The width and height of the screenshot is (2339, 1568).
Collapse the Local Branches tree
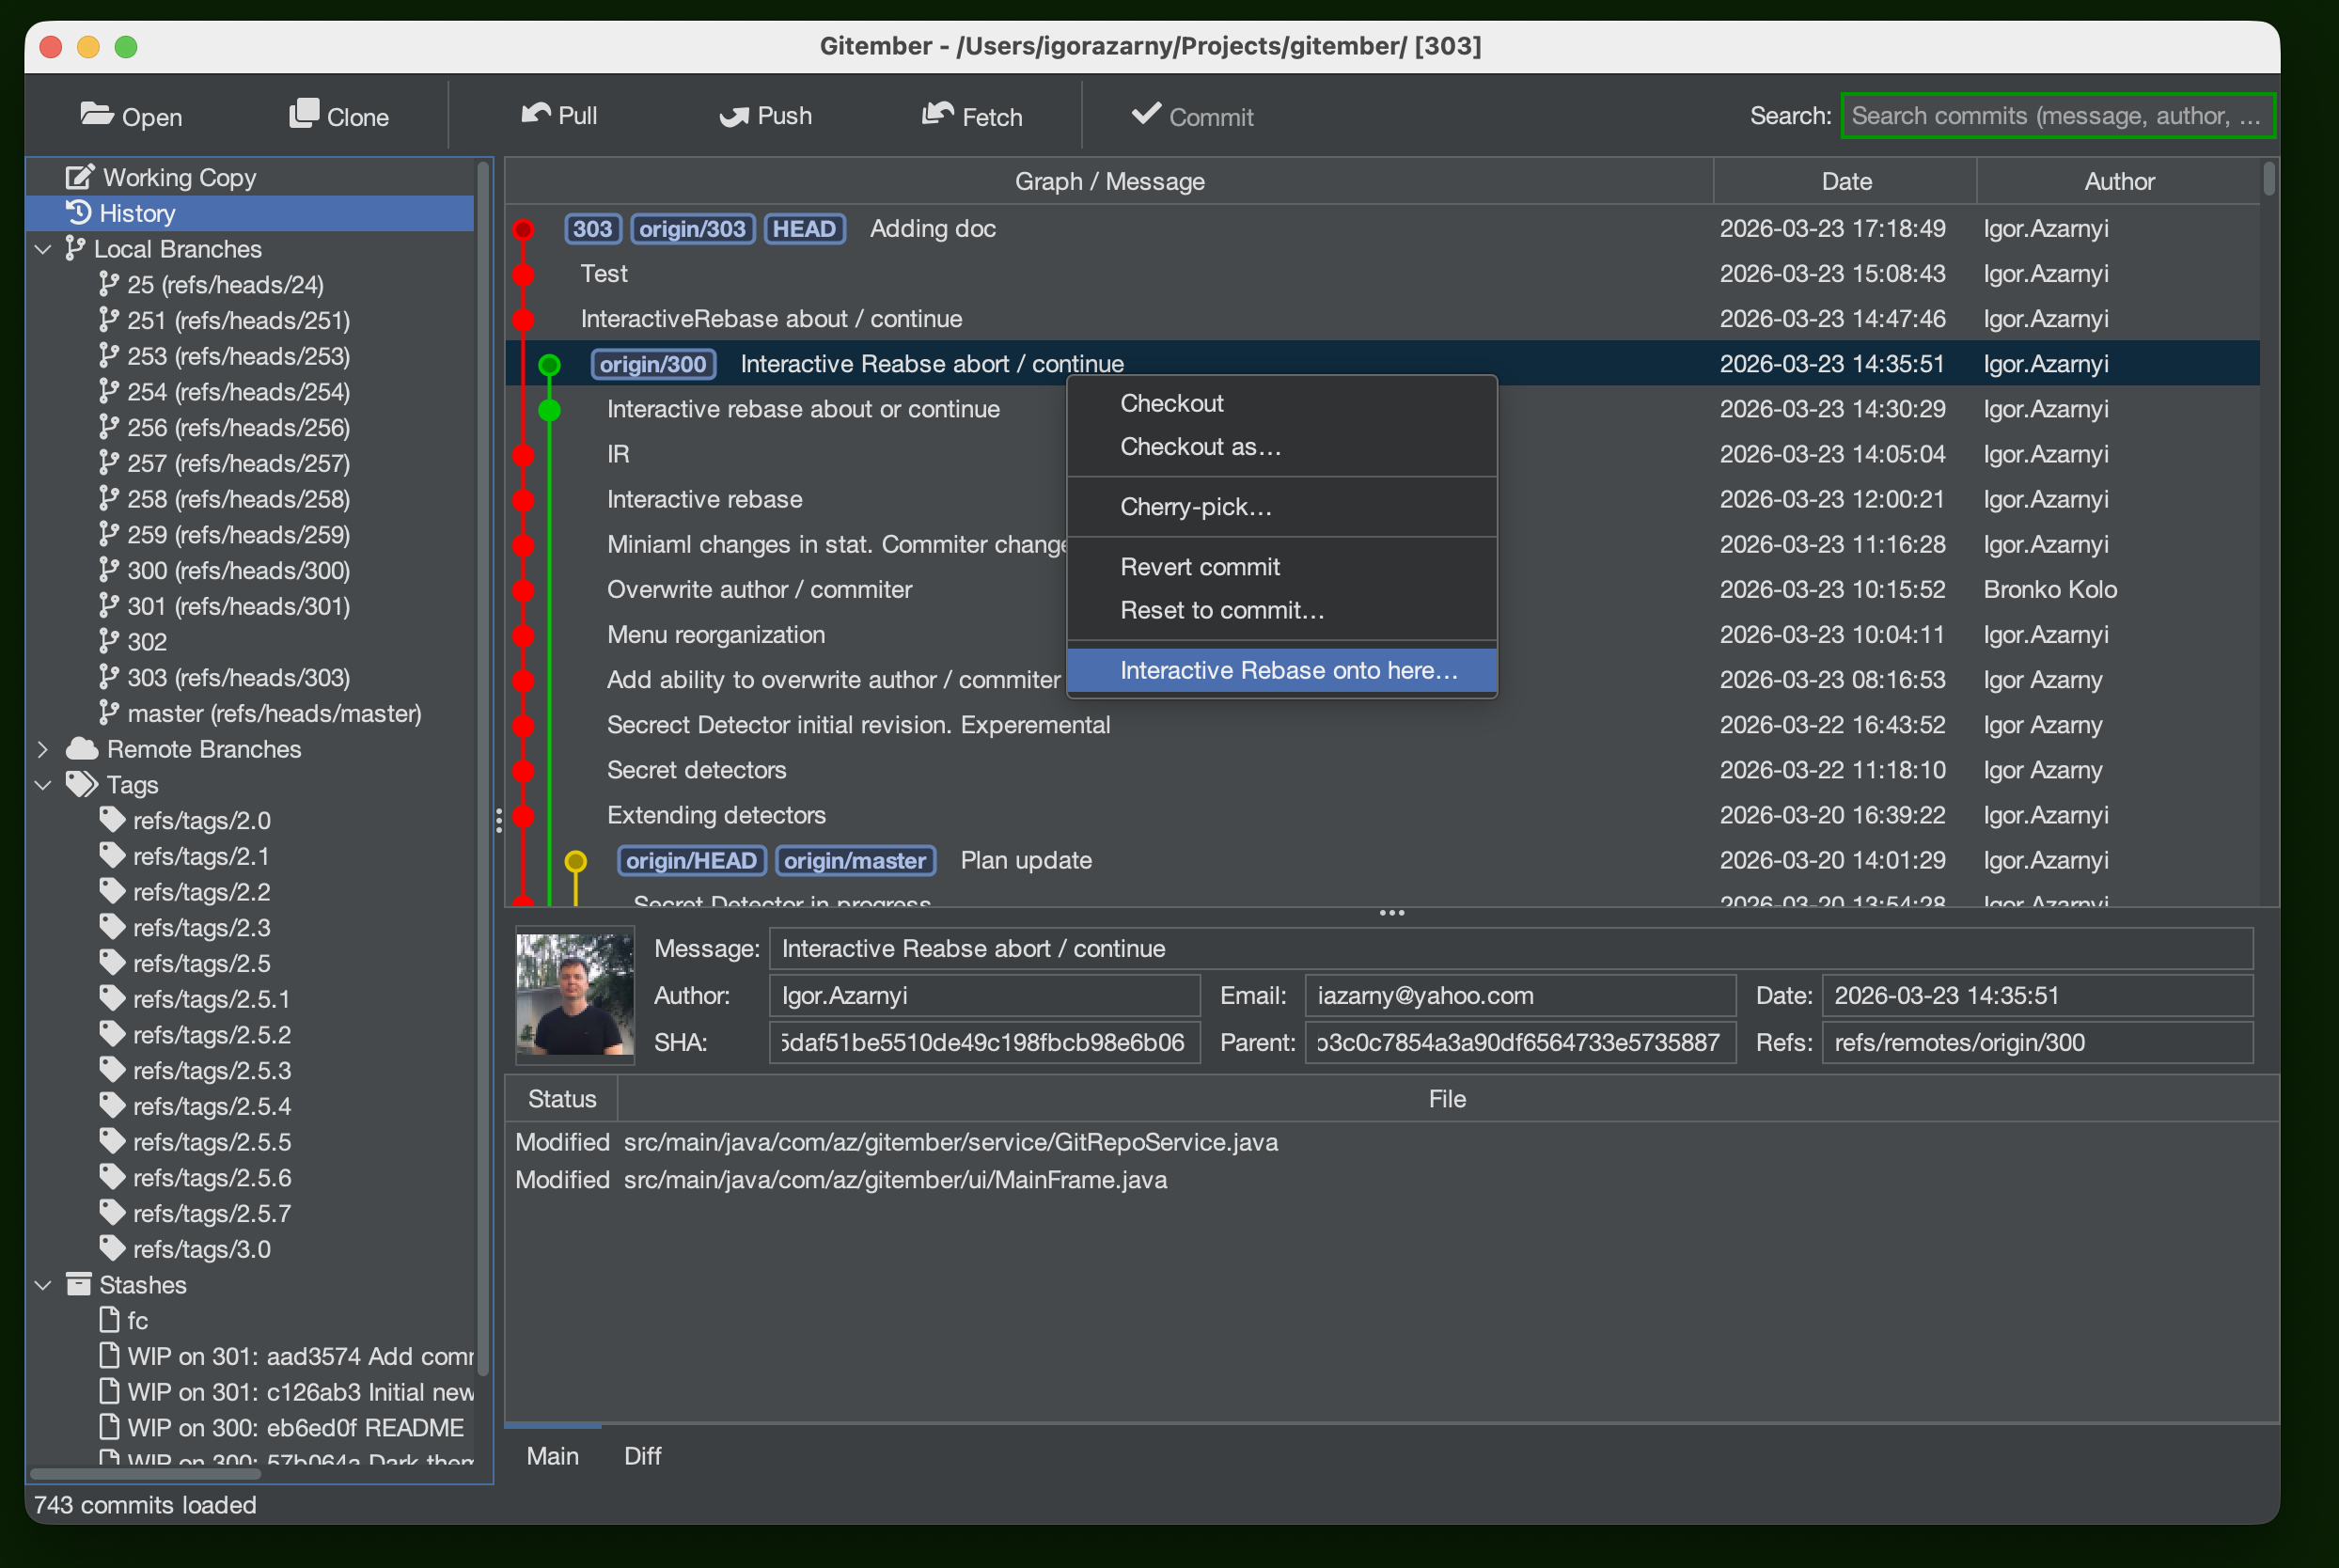click(42, 249)
